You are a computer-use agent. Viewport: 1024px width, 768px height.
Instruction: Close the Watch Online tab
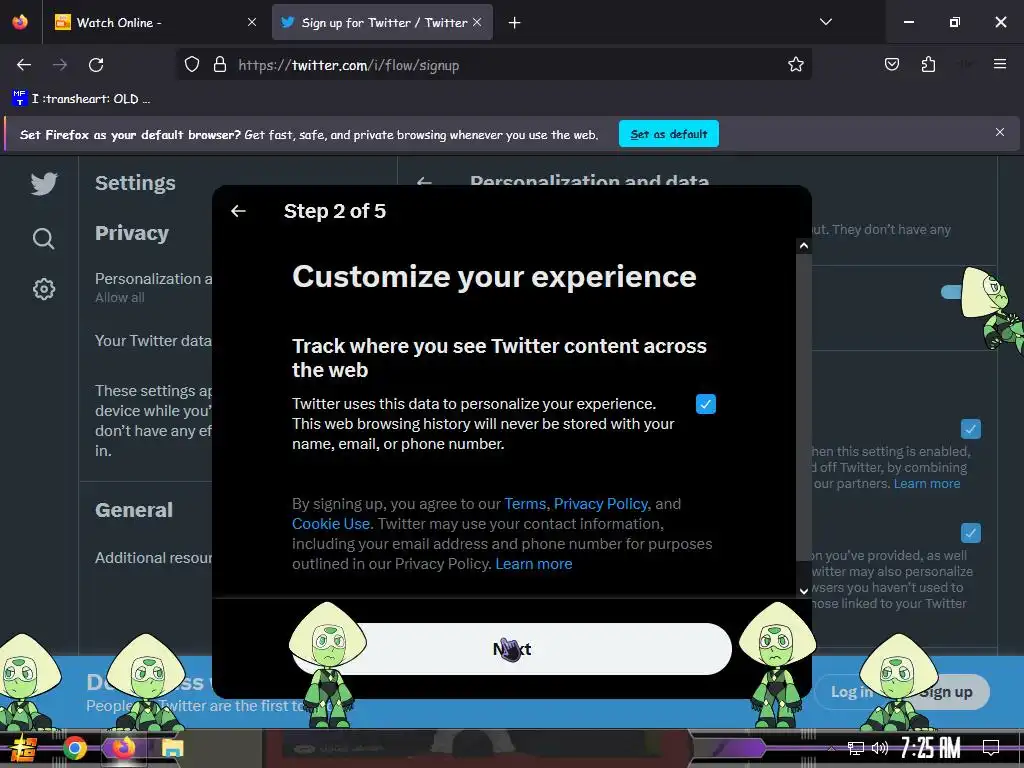click(x=252, y=23)
